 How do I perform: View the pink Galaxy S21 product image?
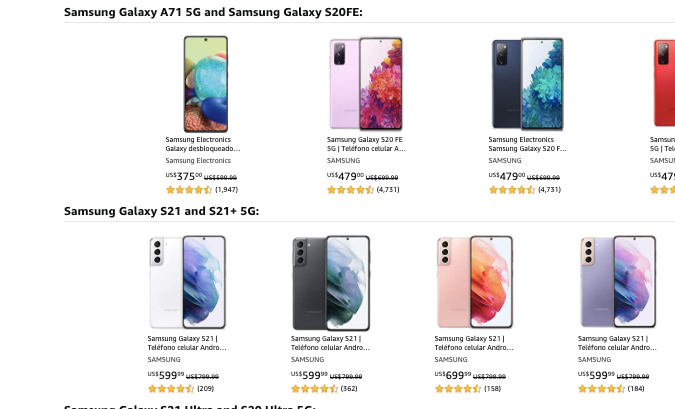(x=475, y=282)
